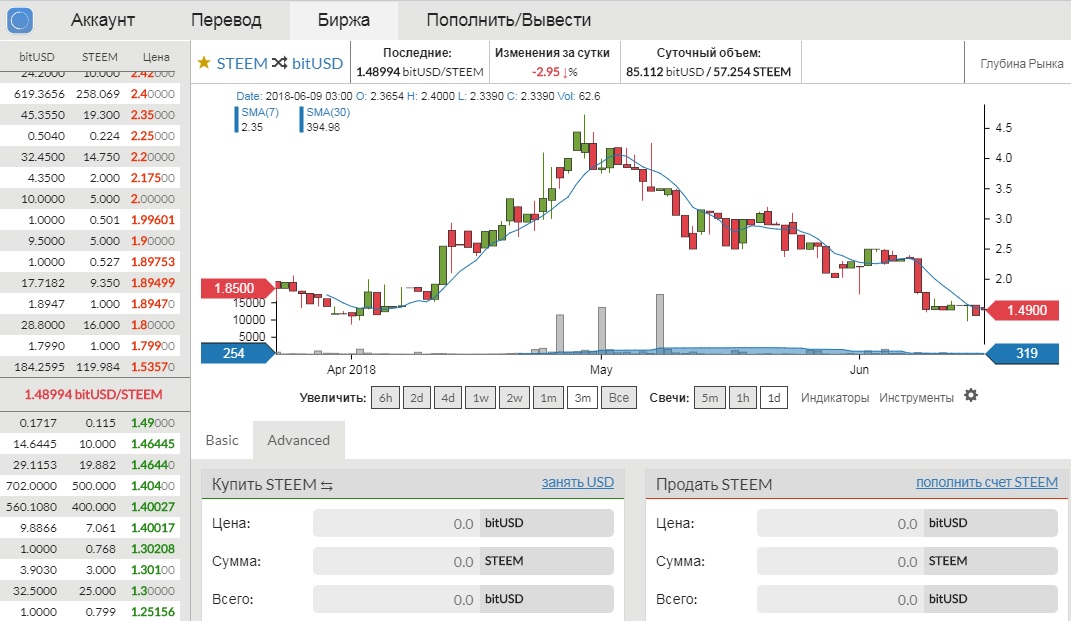Viewport: 1071px width, 621px height.
Task: Click the blue circular app logo
Action: click(x=20, y=20)
